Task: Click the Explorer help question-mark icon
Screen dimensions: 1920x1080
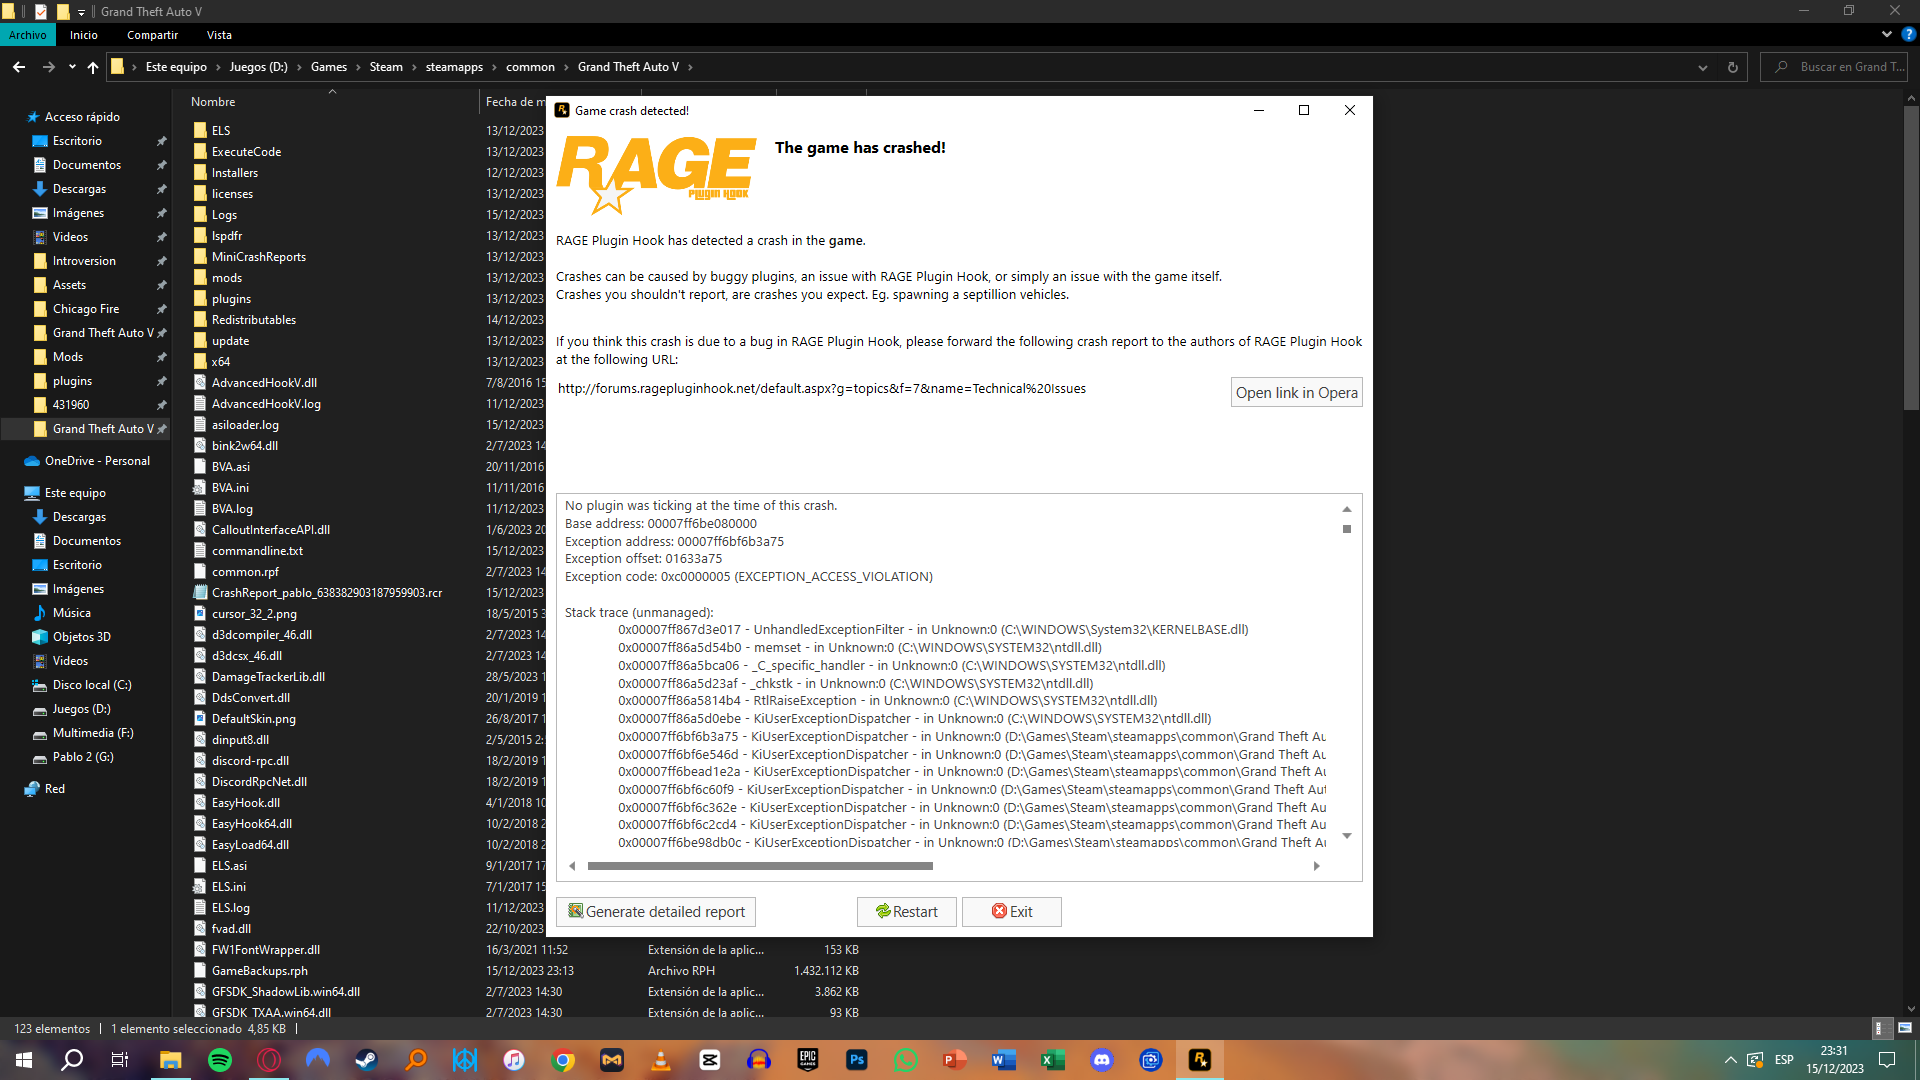Action: pos(1908,34)
